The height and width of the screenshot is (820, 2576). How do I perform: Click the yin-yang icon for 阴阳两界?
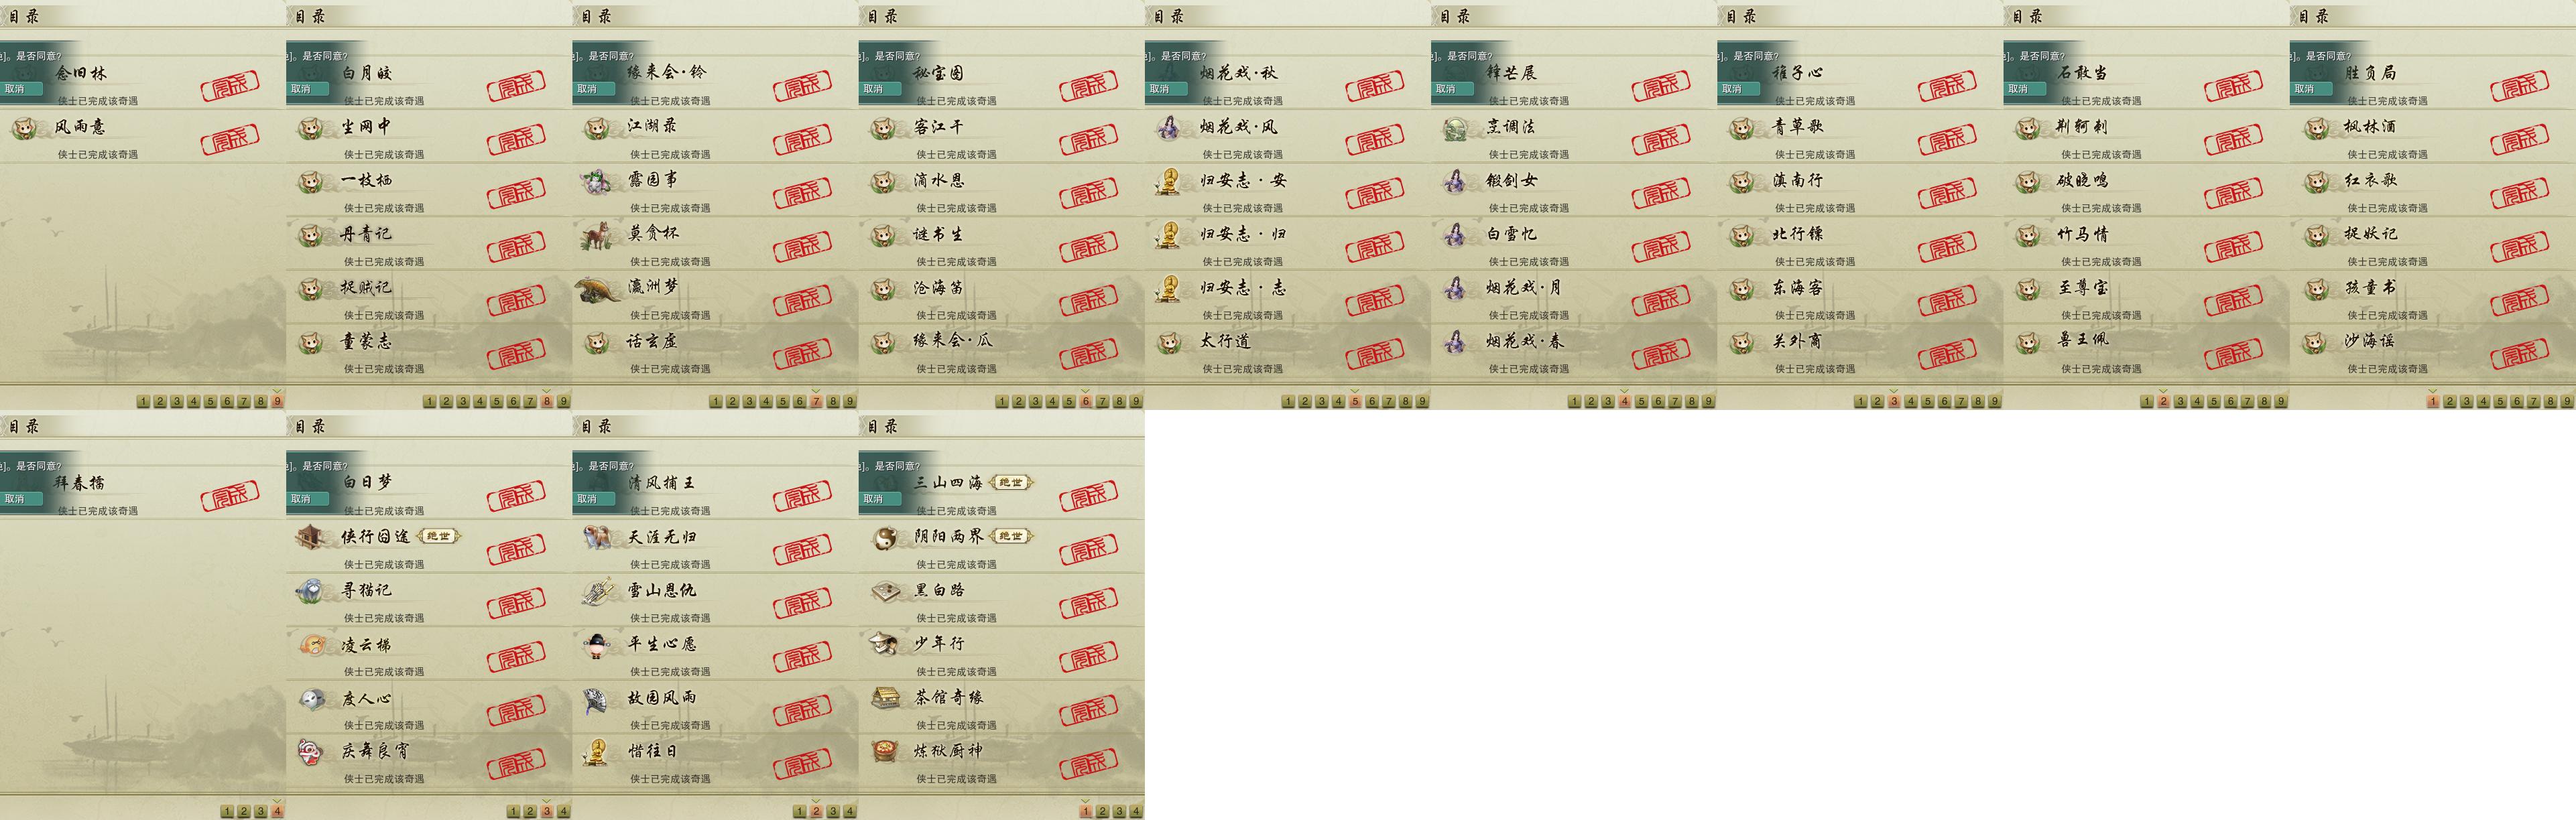[x=884, y=538]
